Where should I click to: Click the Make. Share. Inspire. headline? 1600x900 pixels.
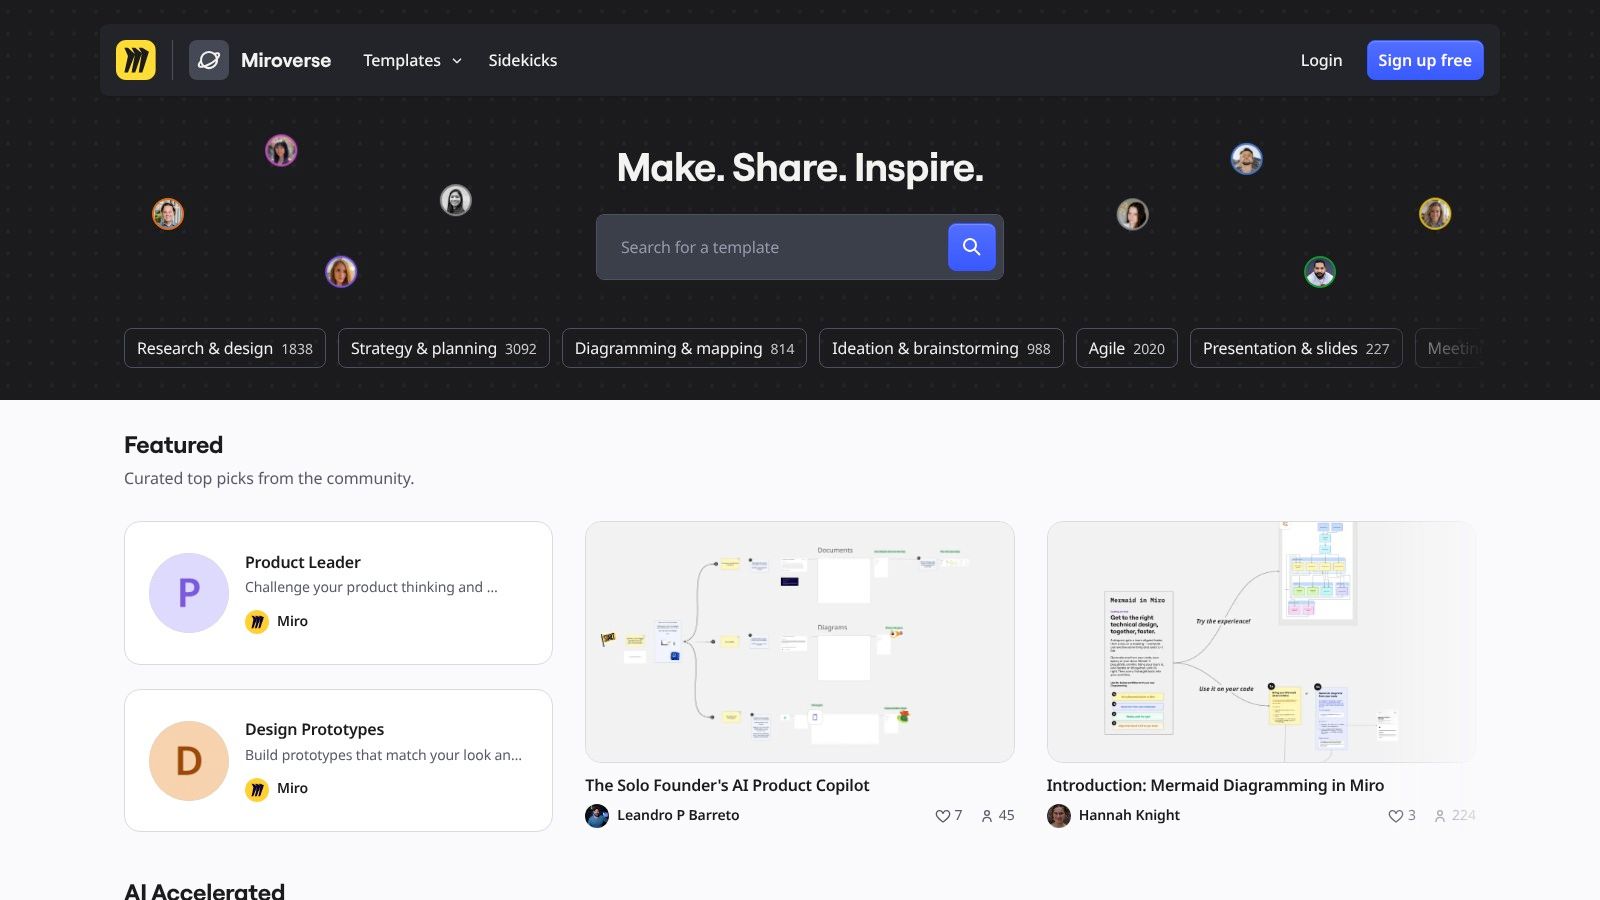[x=800, y=168]
